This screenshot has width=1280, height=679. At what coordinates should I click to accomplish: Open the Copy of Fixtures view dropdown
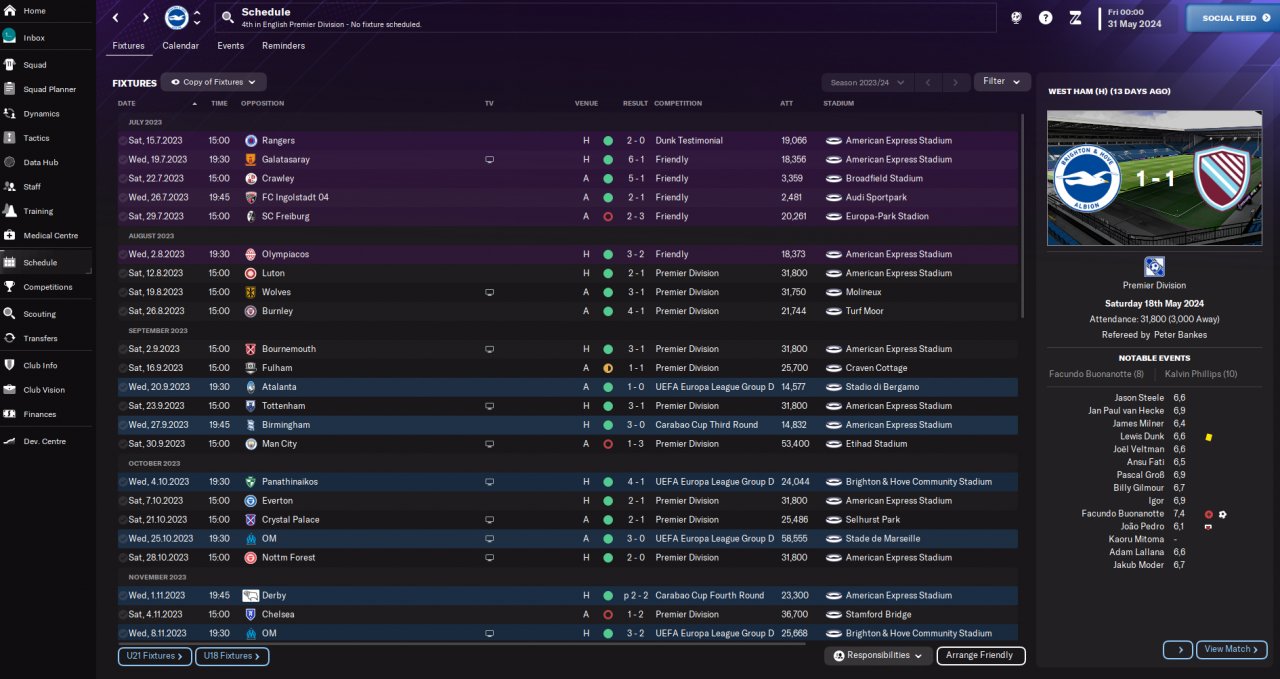coord(213,82)
